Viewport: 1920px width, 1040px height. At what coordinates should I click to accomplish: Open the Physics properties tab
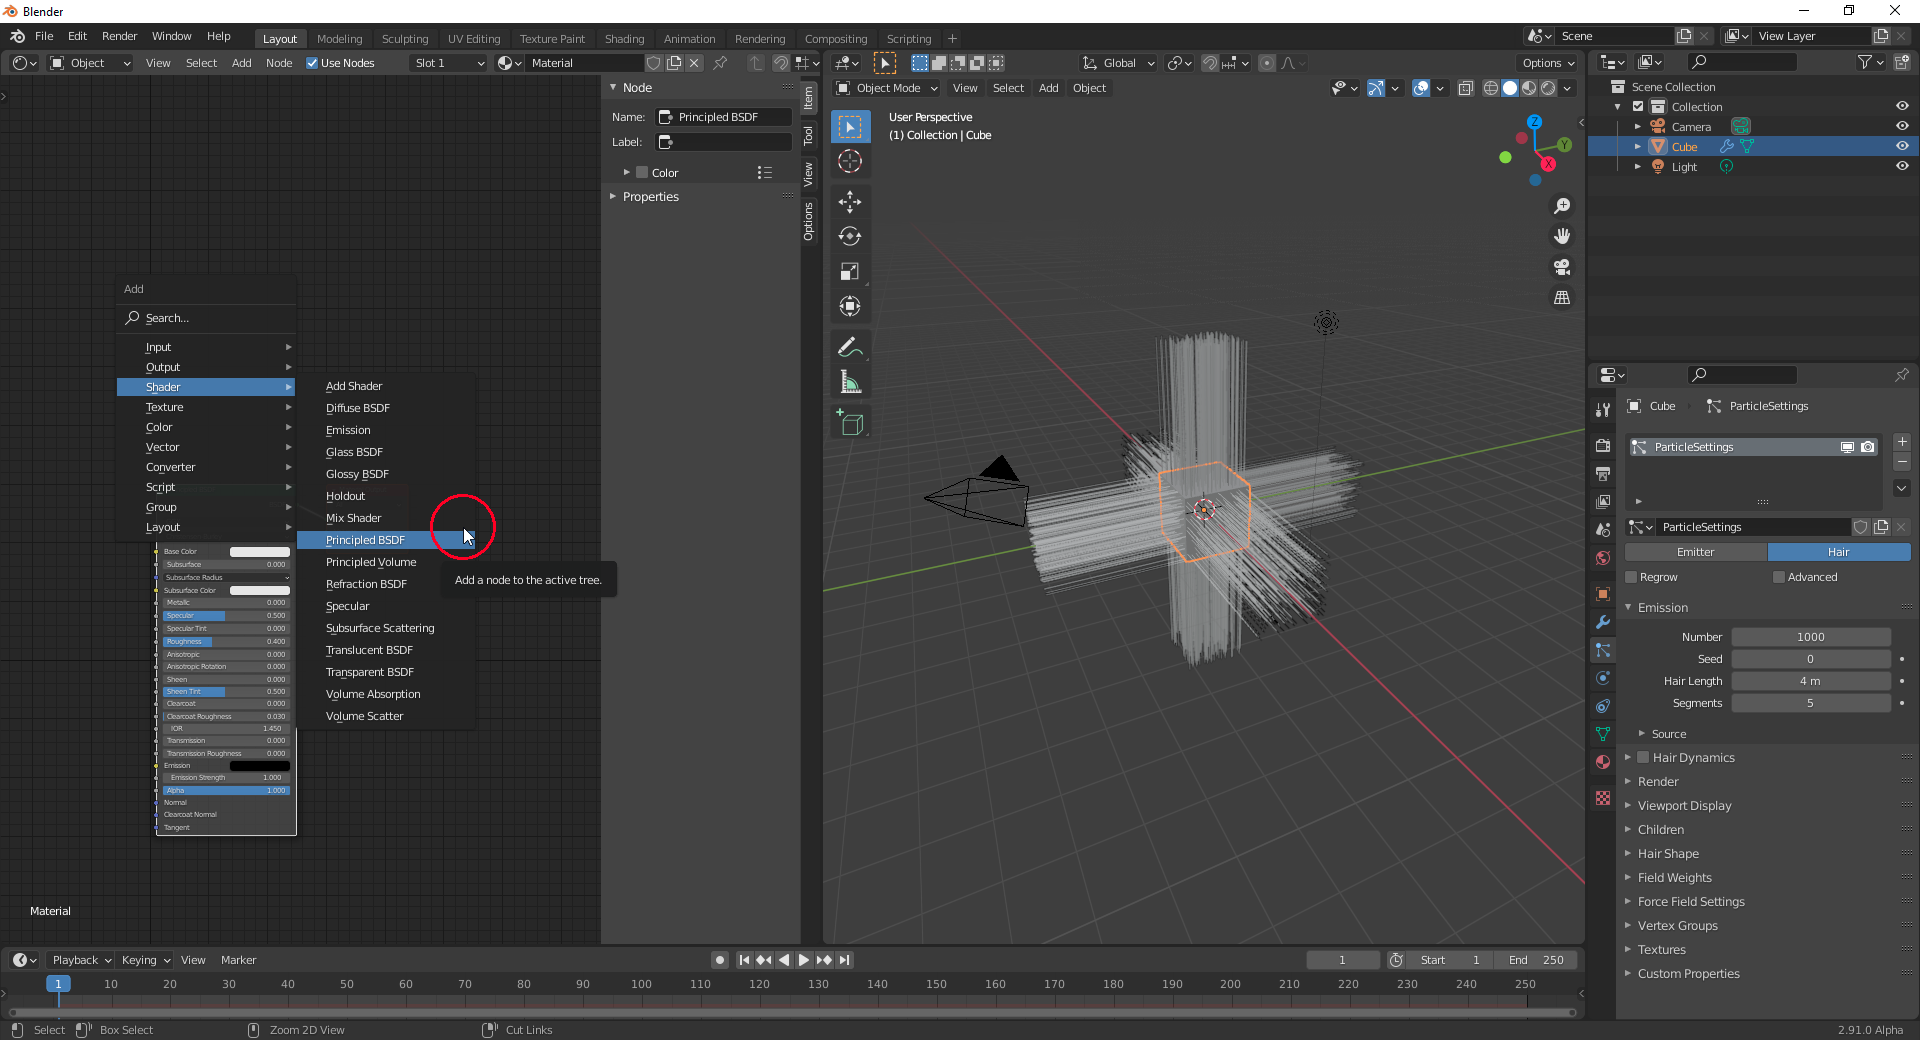(x=1603, y=678)
